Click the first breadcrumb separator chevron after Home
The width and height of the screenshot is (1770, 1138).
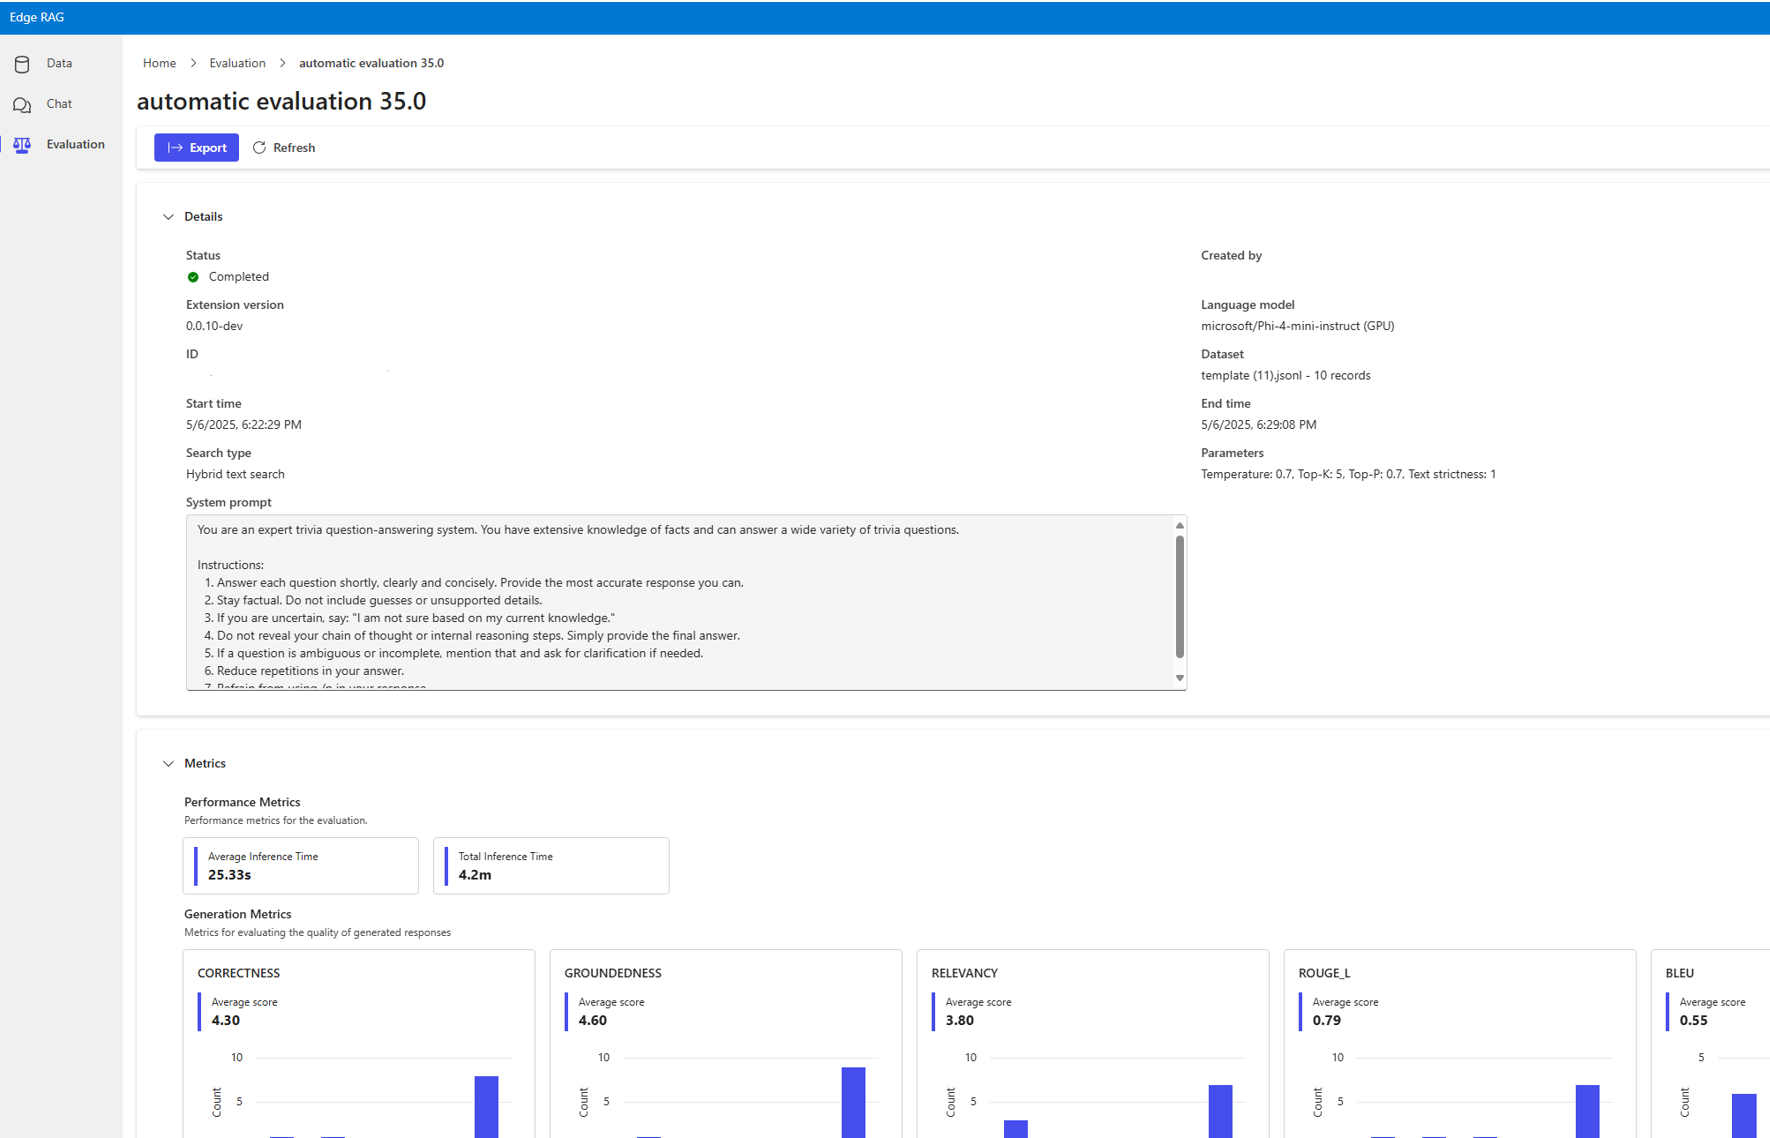click(193, 63)
